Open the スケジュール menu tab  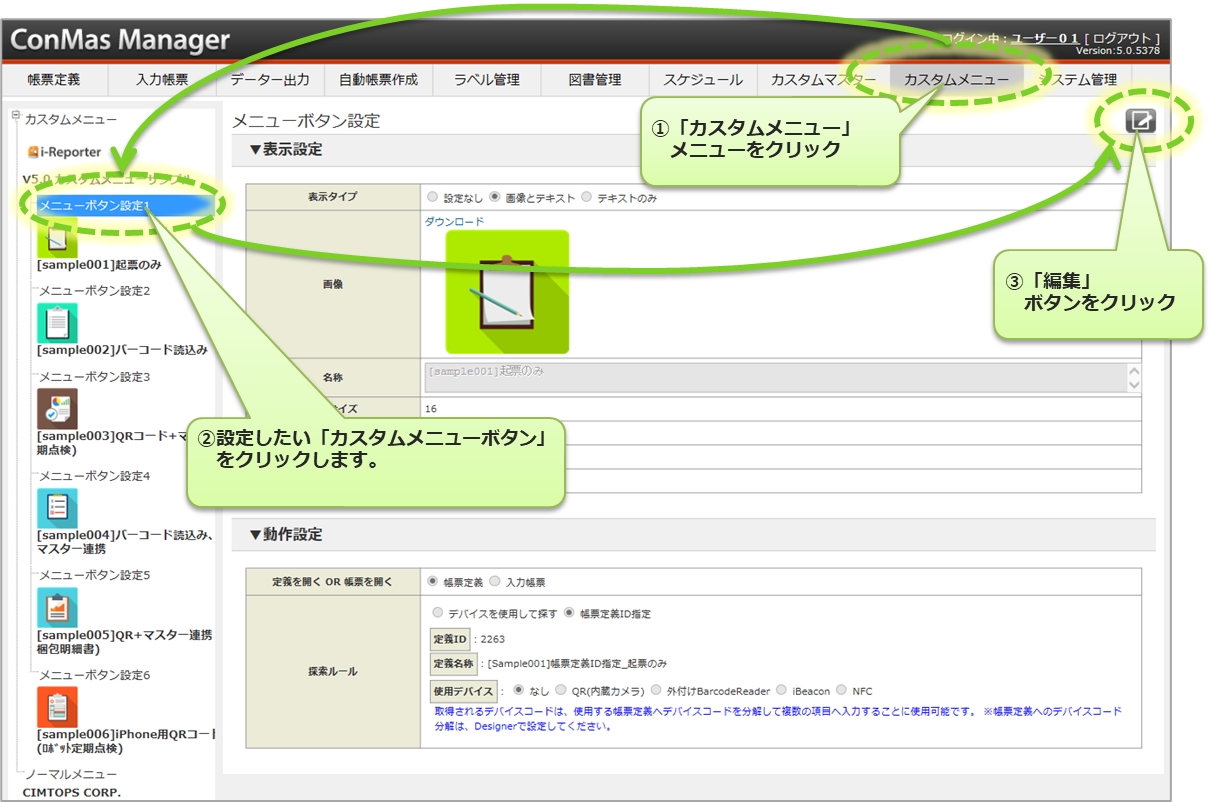point(703,80)
